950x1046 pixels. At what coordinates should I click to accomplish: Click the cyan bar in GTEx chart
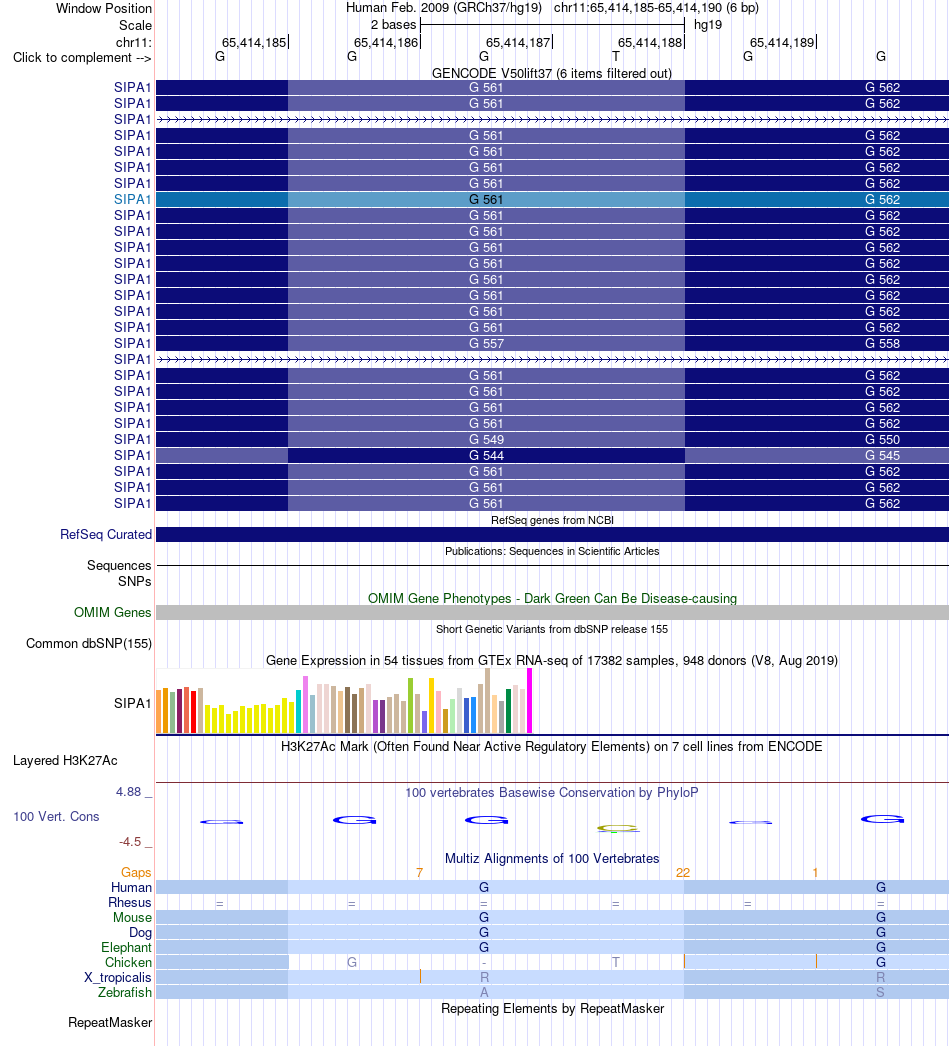pyautogui.click(x=298, y=712)
